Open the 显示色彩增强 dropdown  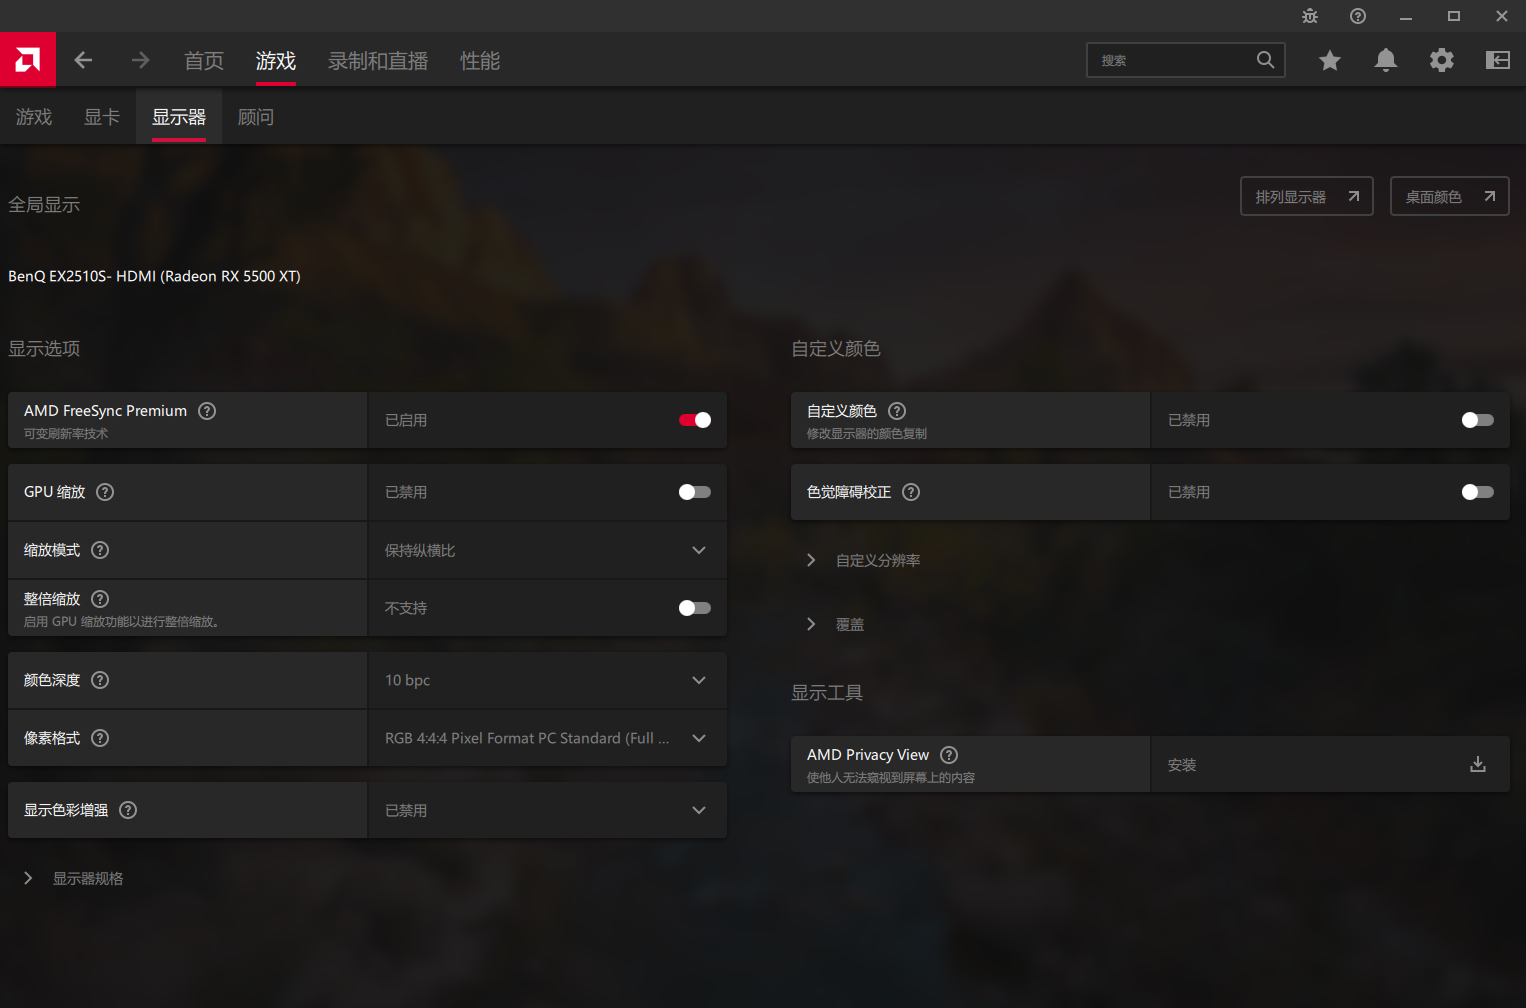pyautogui.click(x=548, y=810)
